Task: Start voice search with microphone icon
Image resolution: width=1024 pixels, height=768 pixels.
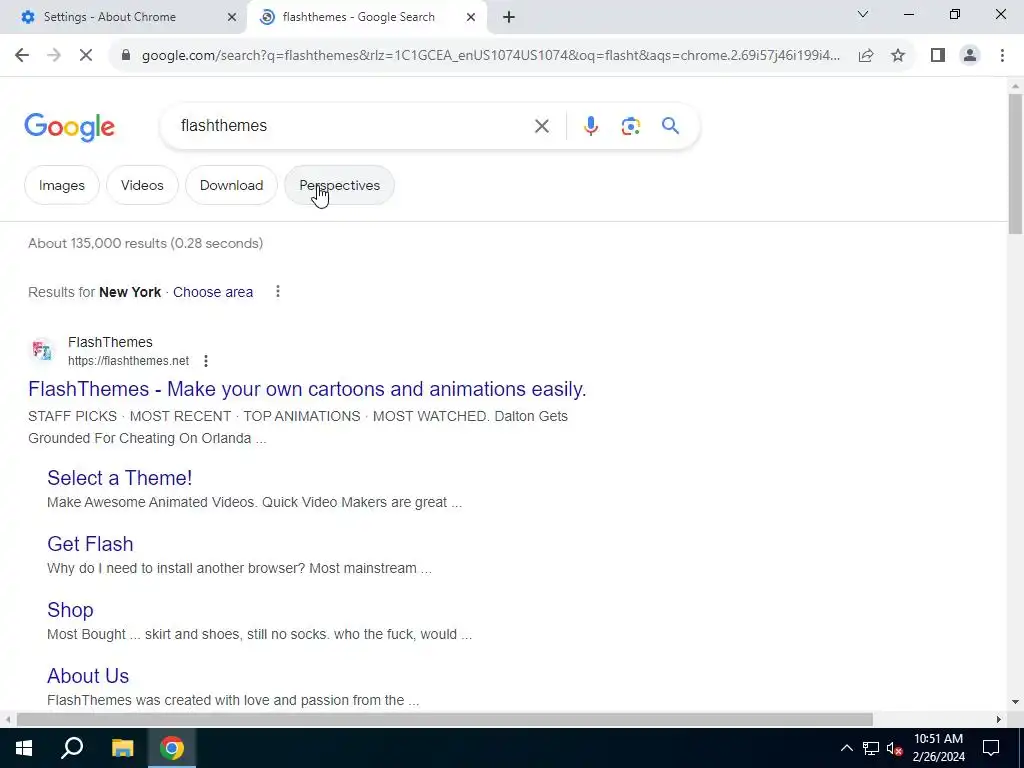Action: pyautogui.click(x=590, y=126)
